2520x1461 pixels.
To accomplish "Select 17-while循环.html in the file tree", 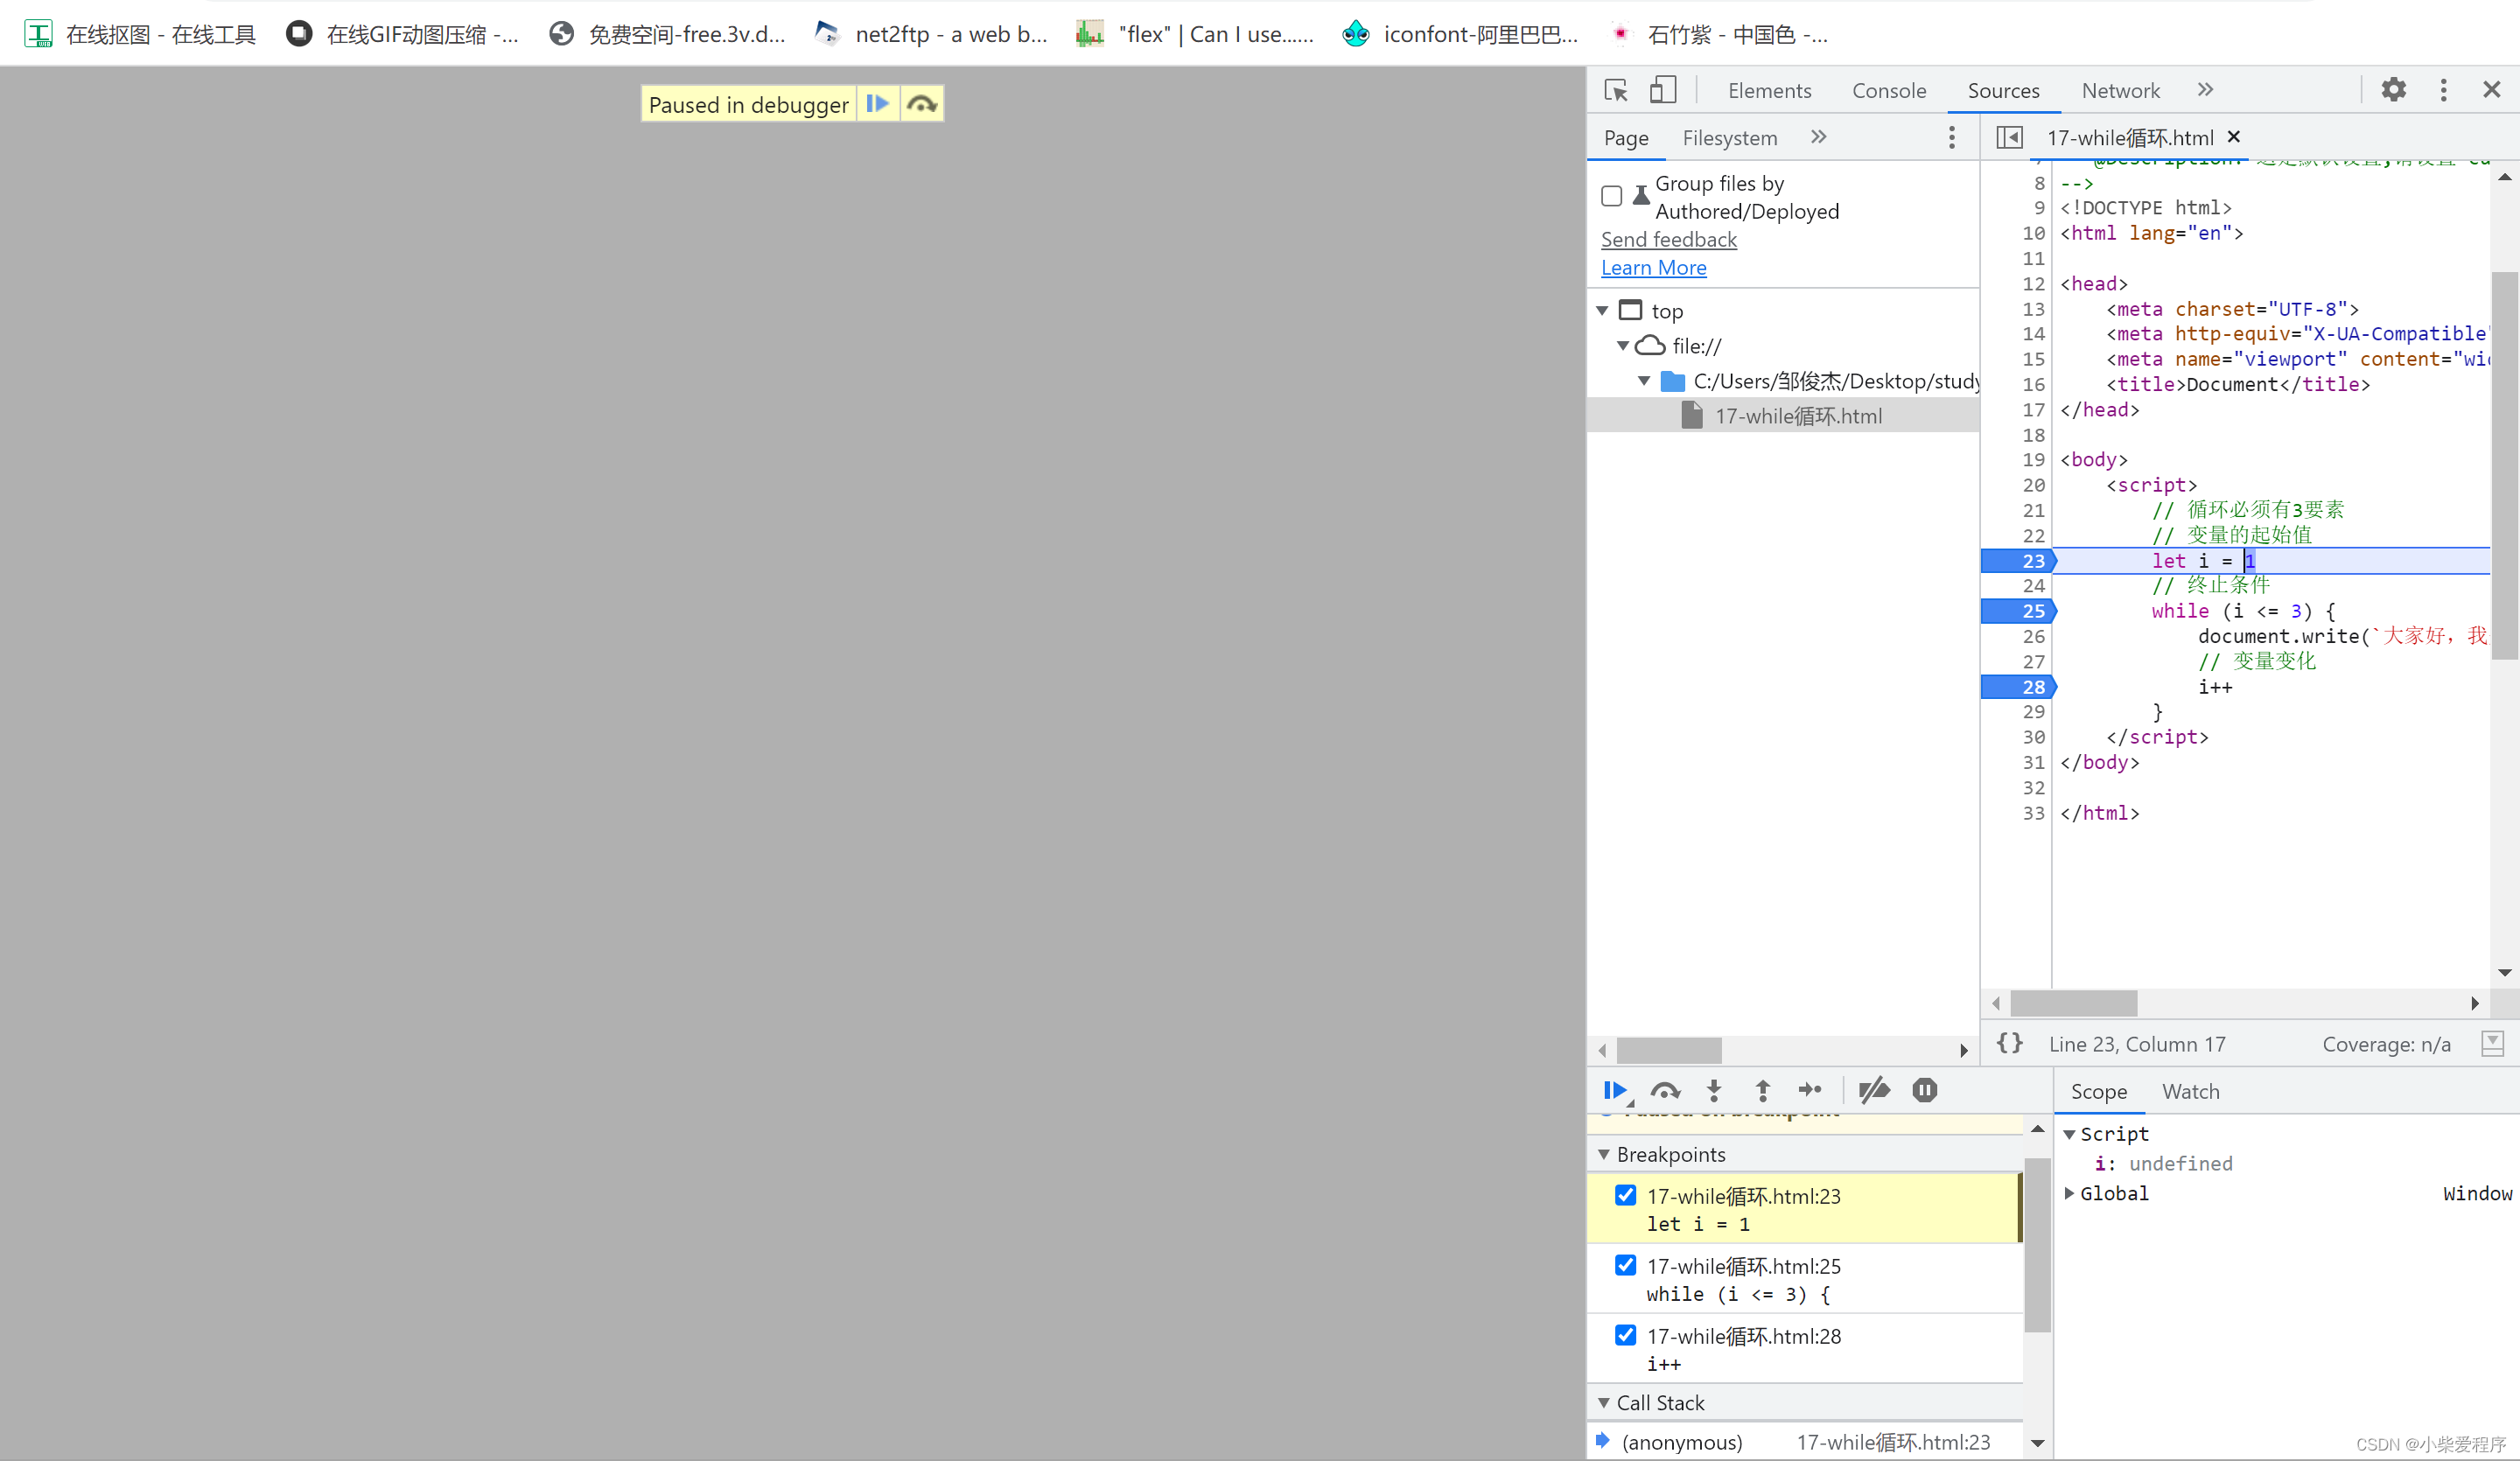I will pyautogui.click(x=1783, y=416).
